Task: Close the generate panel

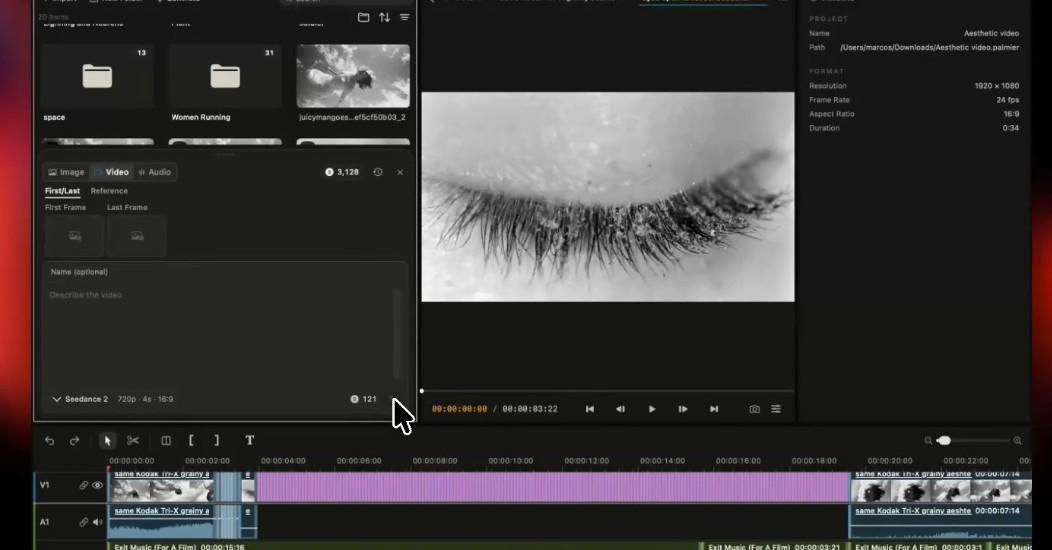Action: (400, 172)
